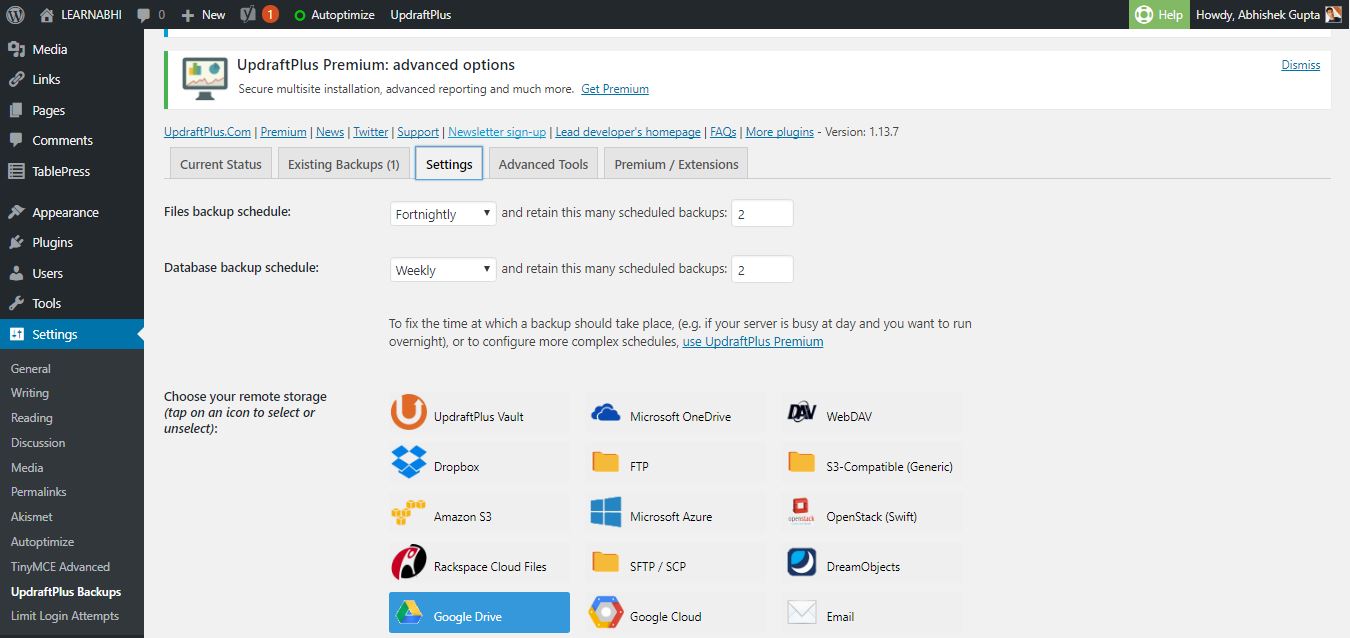Image resolution: width=1350 pixels, height=638 pixels.
Task: Select the Settings tab
Action: [449, 164]
